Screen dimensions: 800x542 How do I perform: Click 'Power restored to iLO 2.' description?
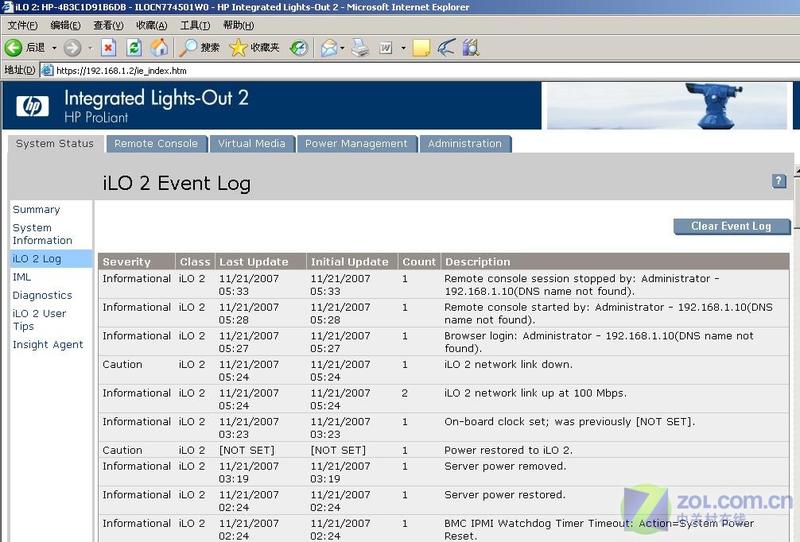508,450
